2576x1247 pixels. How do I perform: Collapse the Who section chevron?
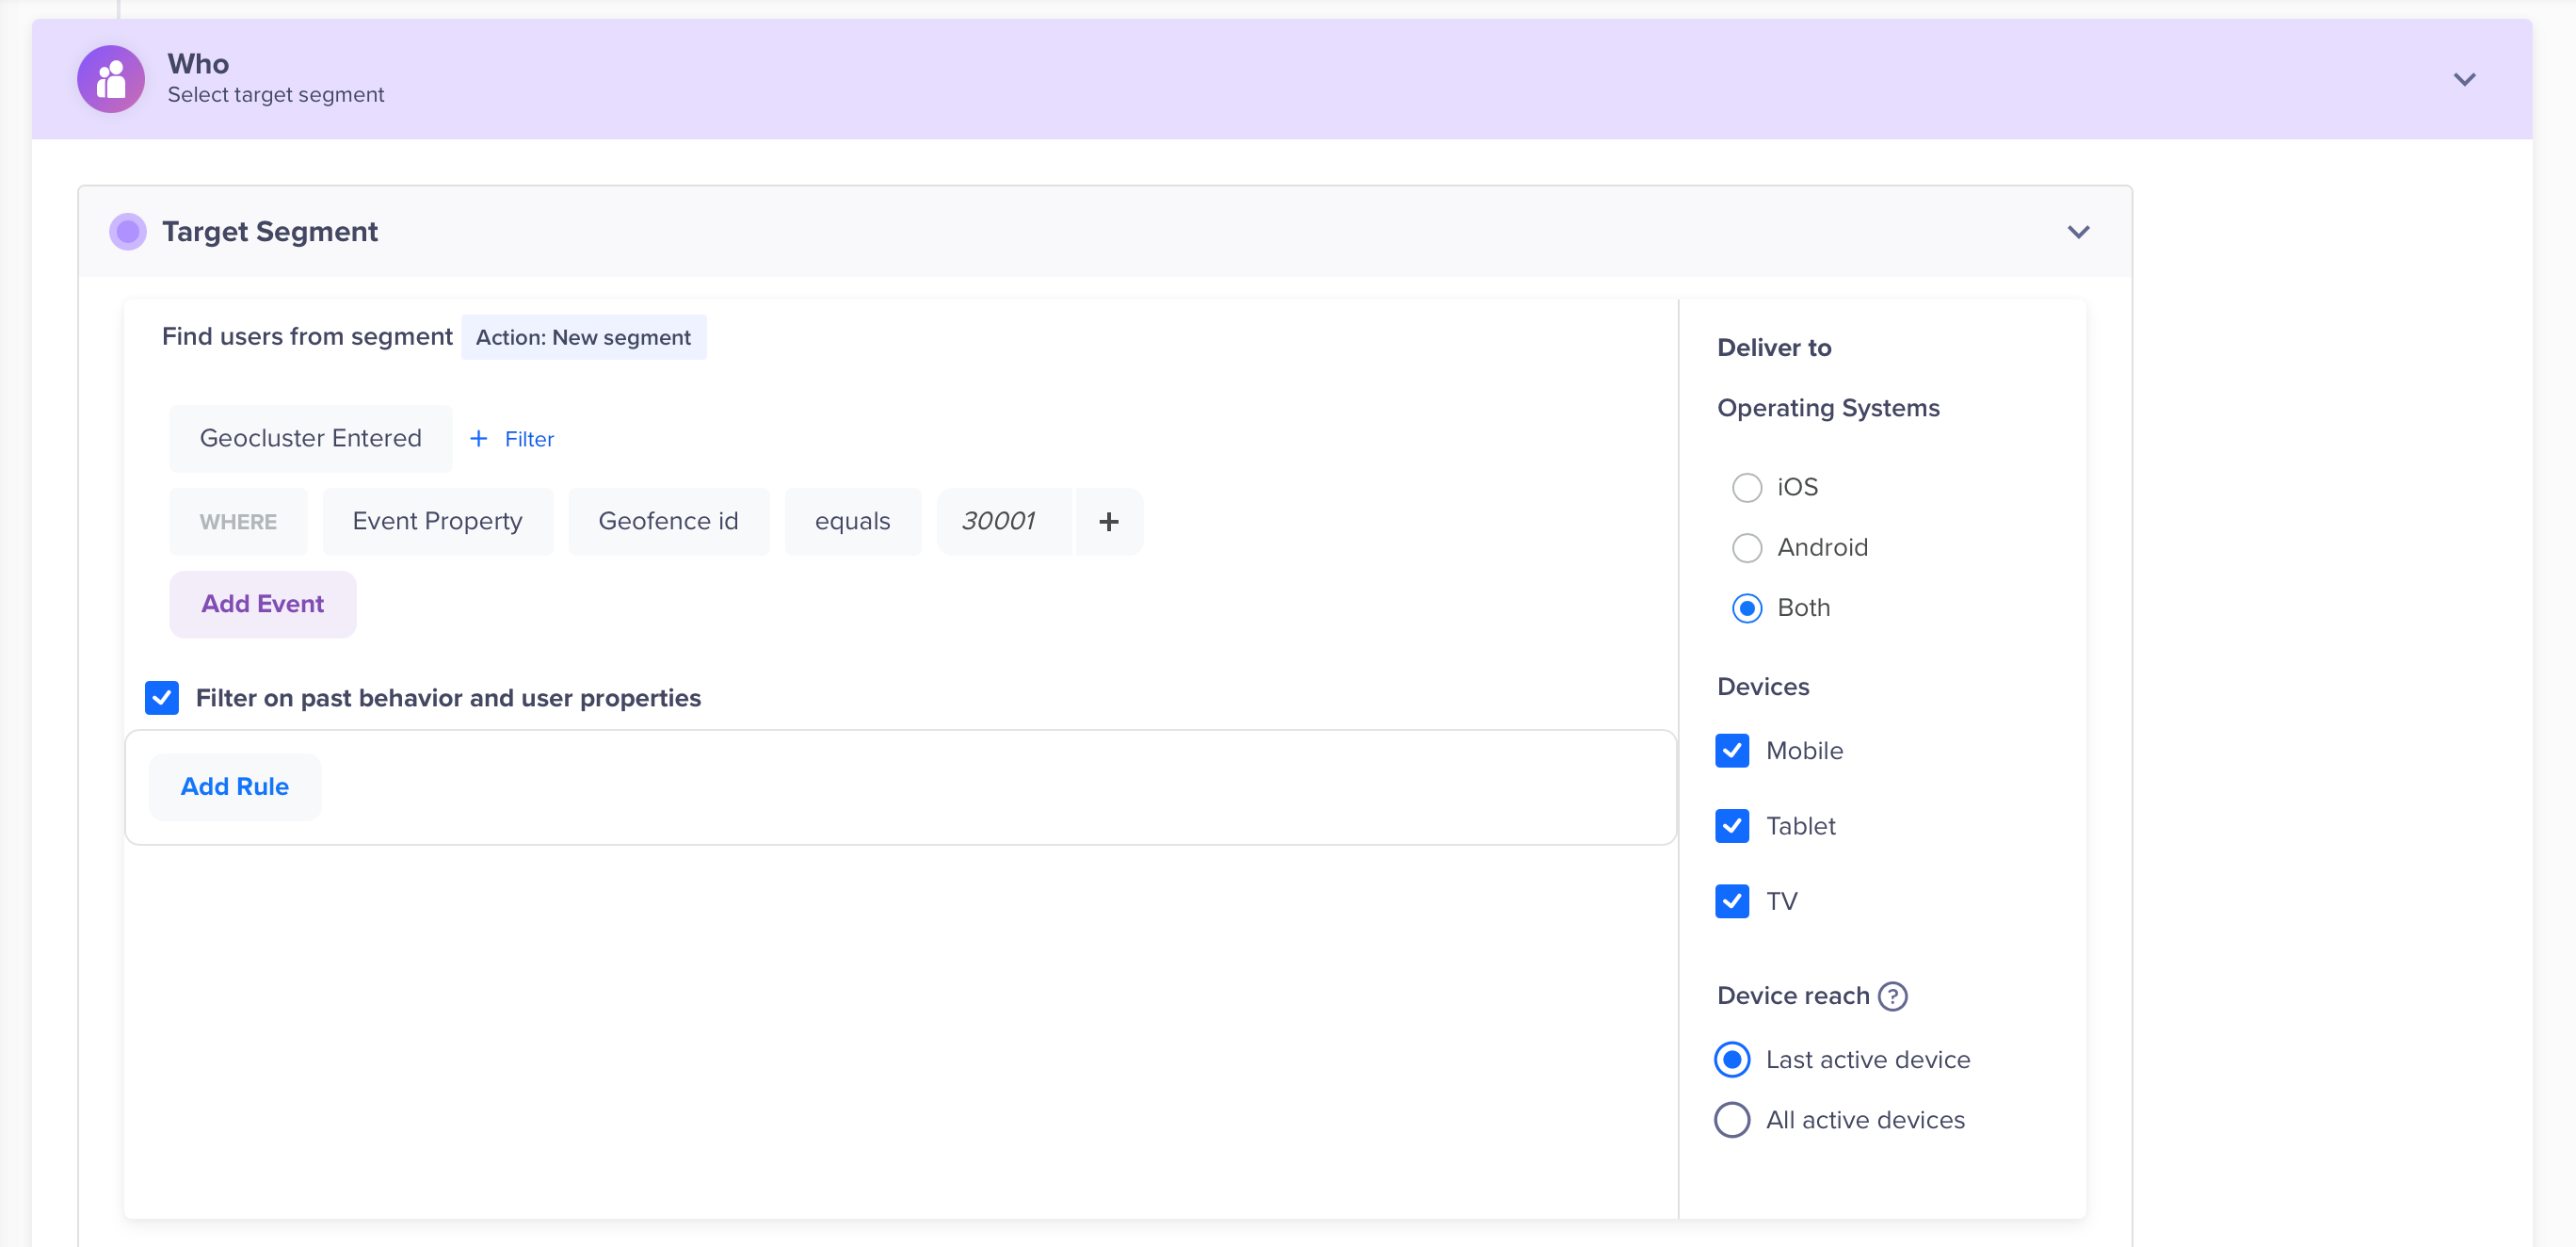pyautogui.click(x=2464, y=79)
